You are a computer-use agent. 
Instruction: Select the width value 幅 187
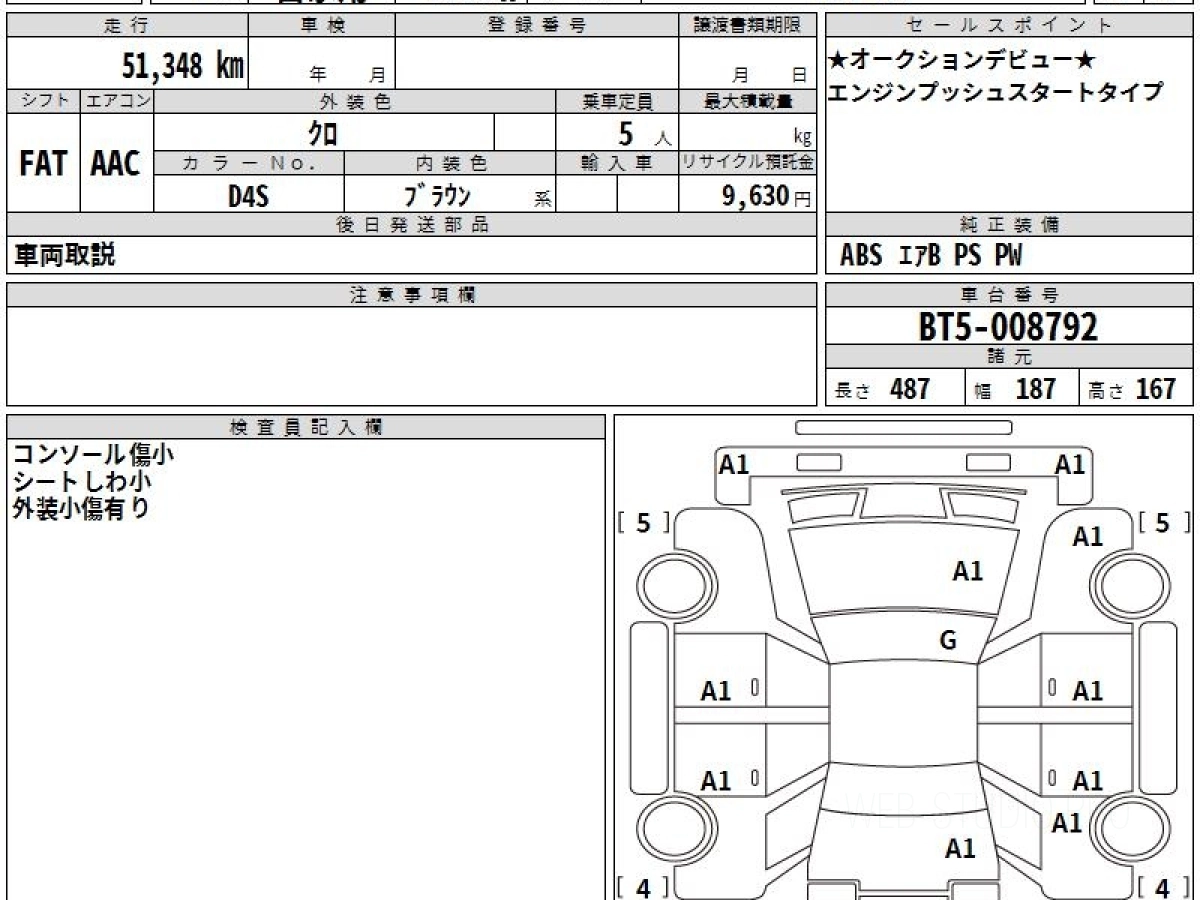pyautogui.click(x=1015, y=389)
